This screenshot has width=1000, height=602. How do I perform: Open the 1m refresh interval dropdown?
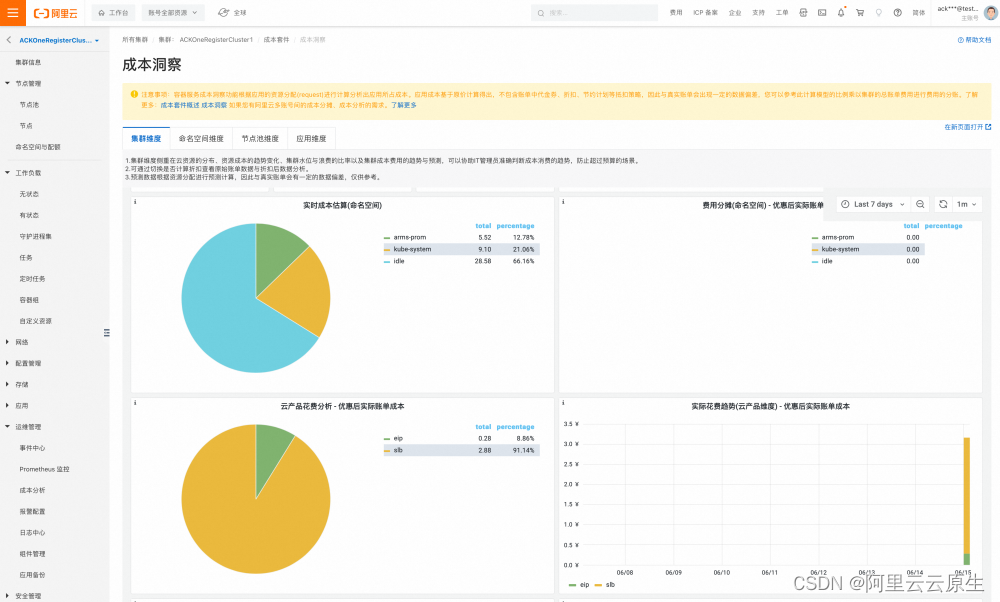(x=967, y=204)
